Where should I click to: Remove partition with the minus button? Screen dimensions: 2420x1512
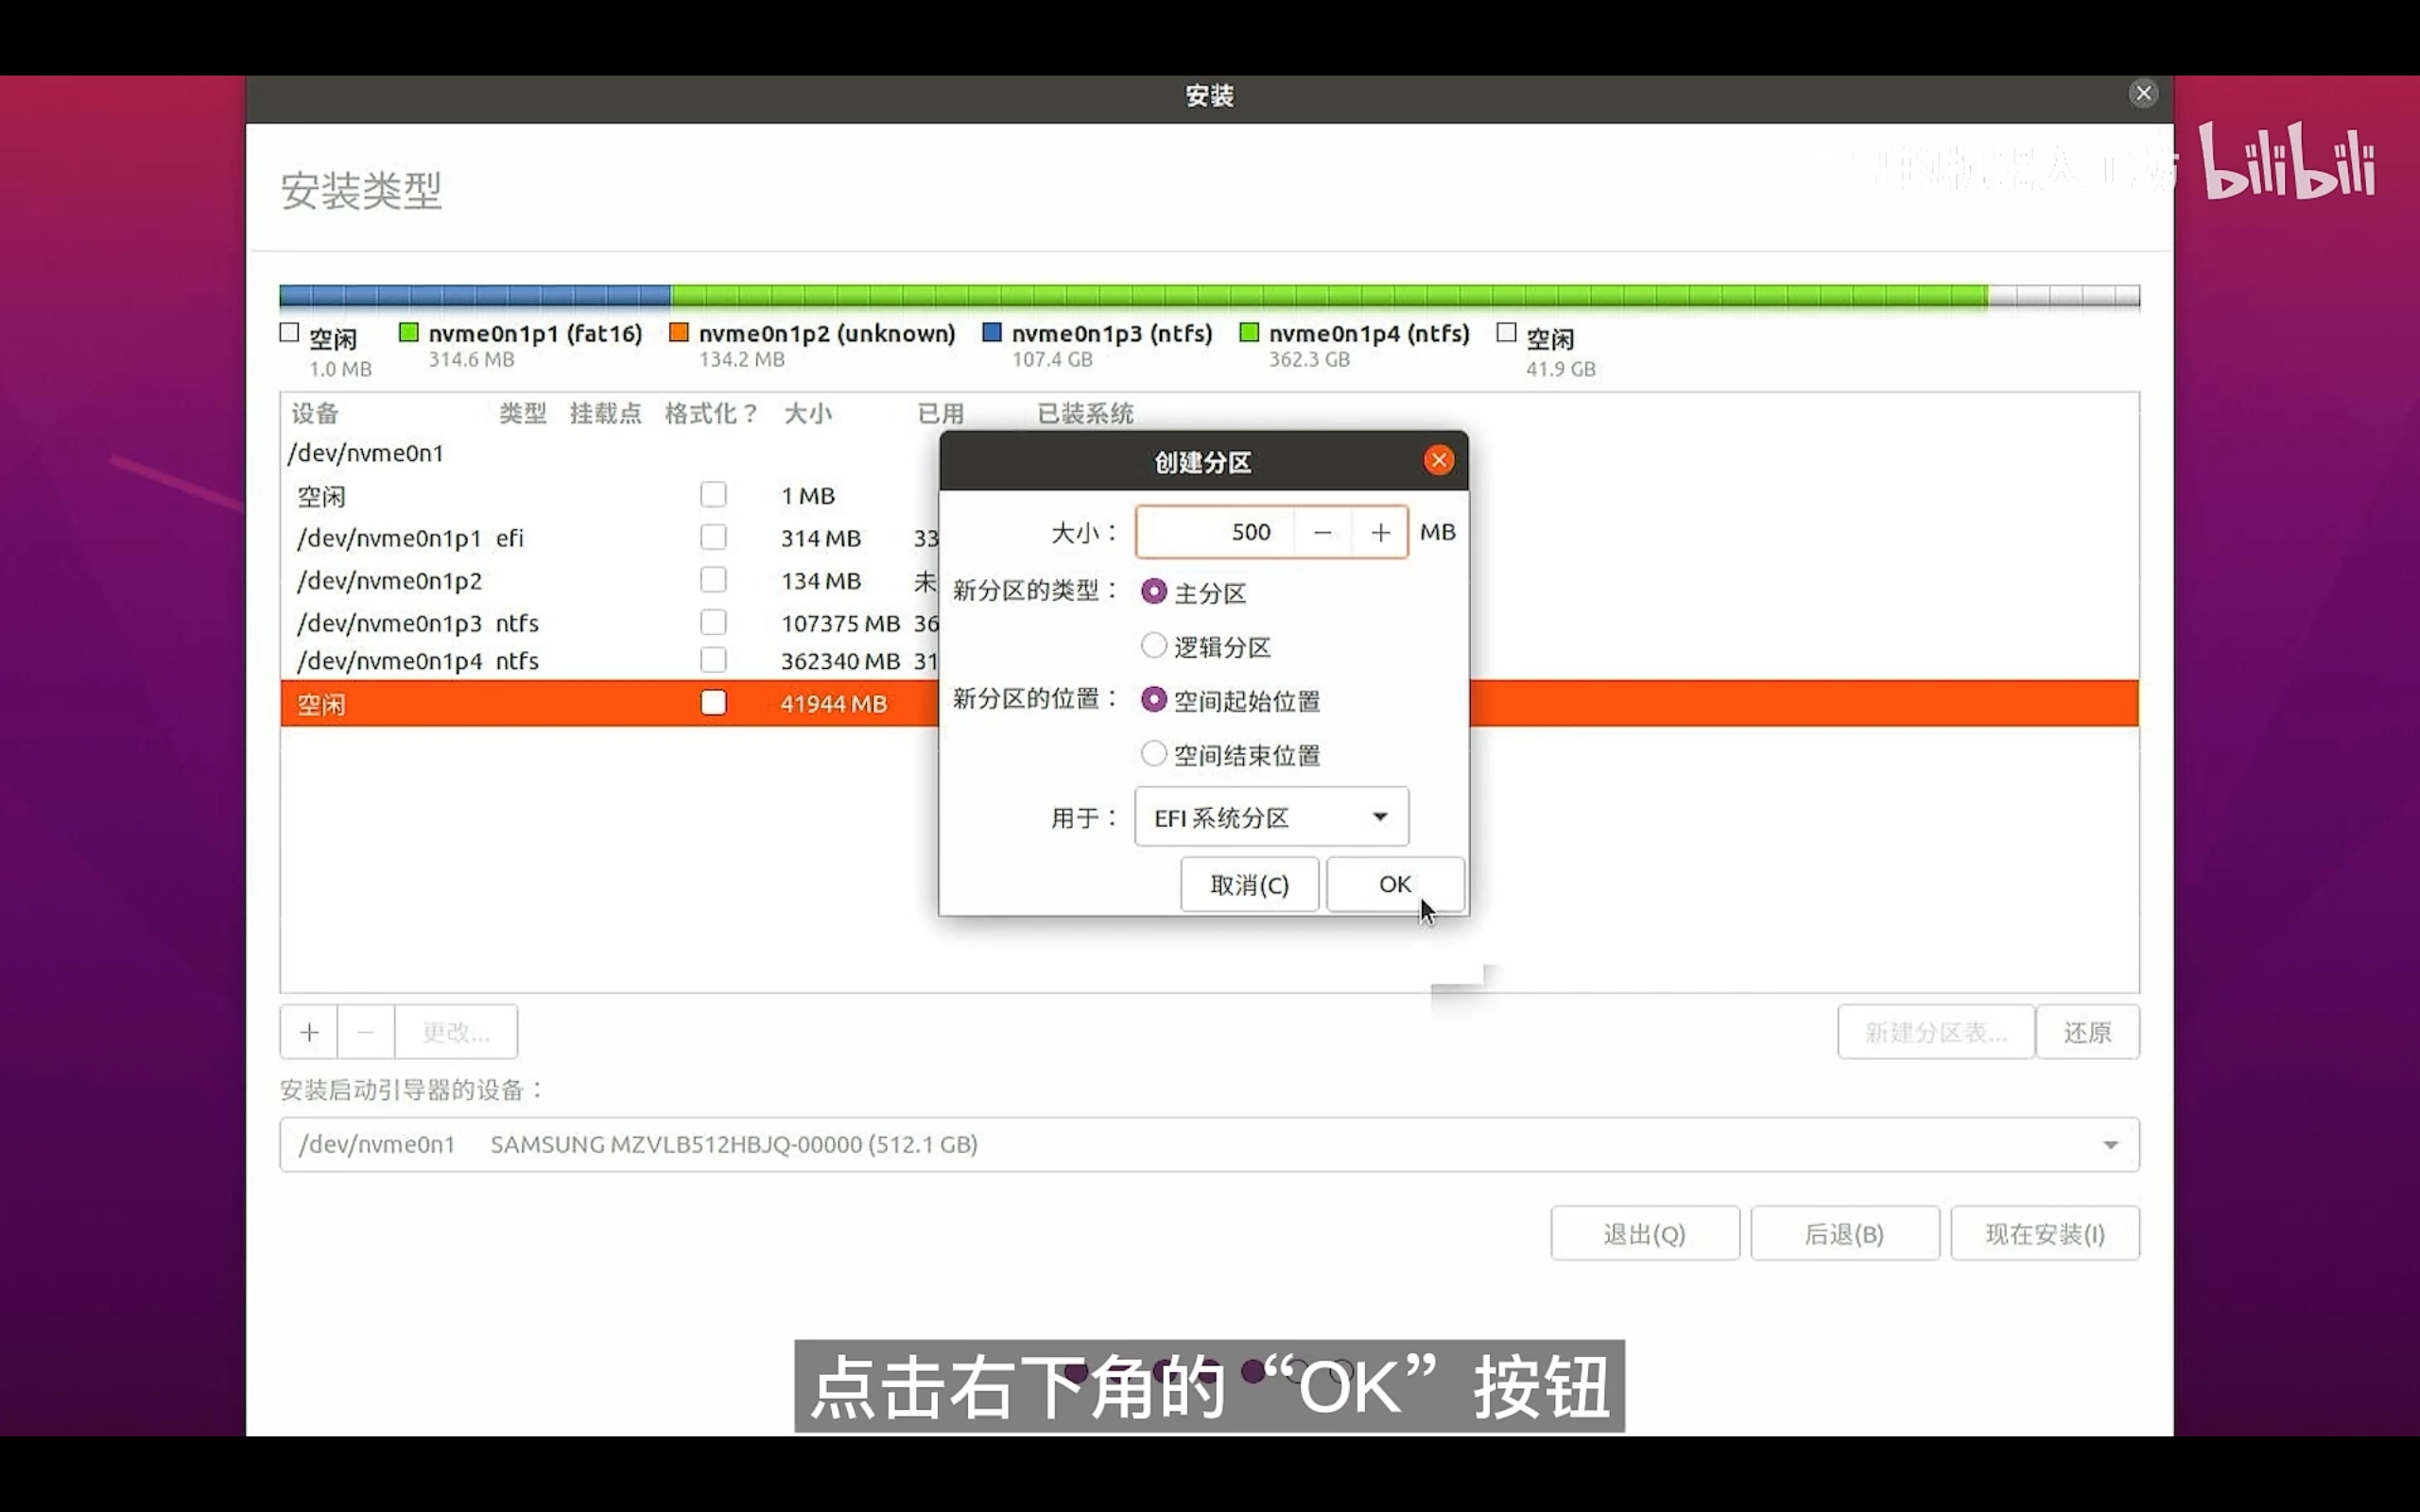click(366, 1032)
